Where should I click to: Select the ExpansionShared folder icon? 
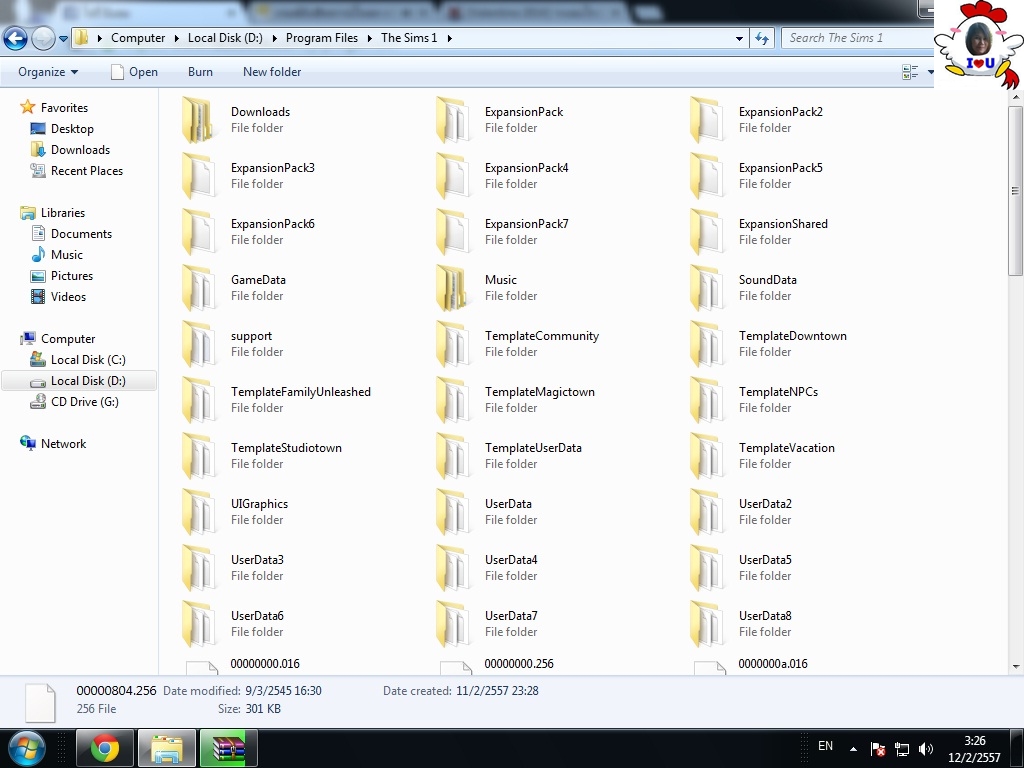707,232
